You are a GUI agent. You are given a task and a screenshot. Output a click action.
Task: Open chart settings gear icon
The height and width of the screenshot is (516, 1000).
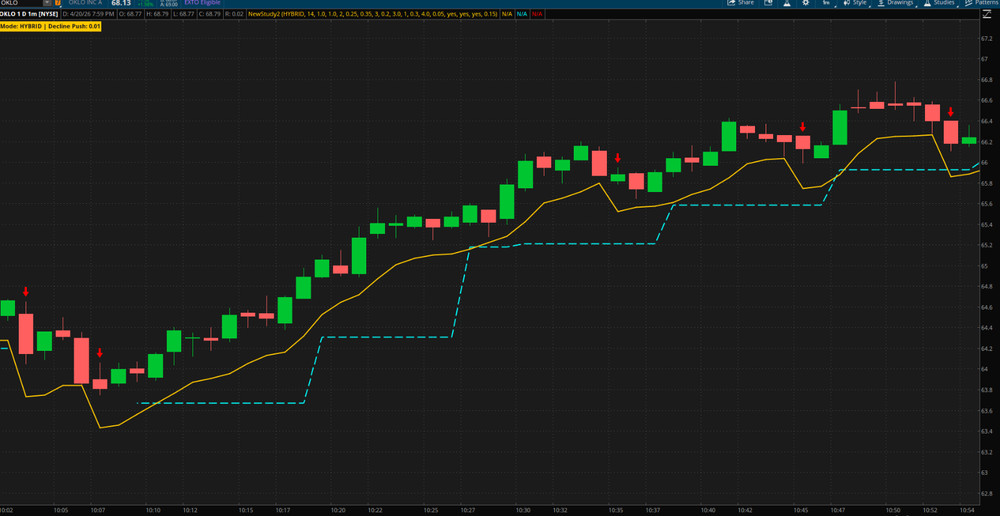coord(805,3)
